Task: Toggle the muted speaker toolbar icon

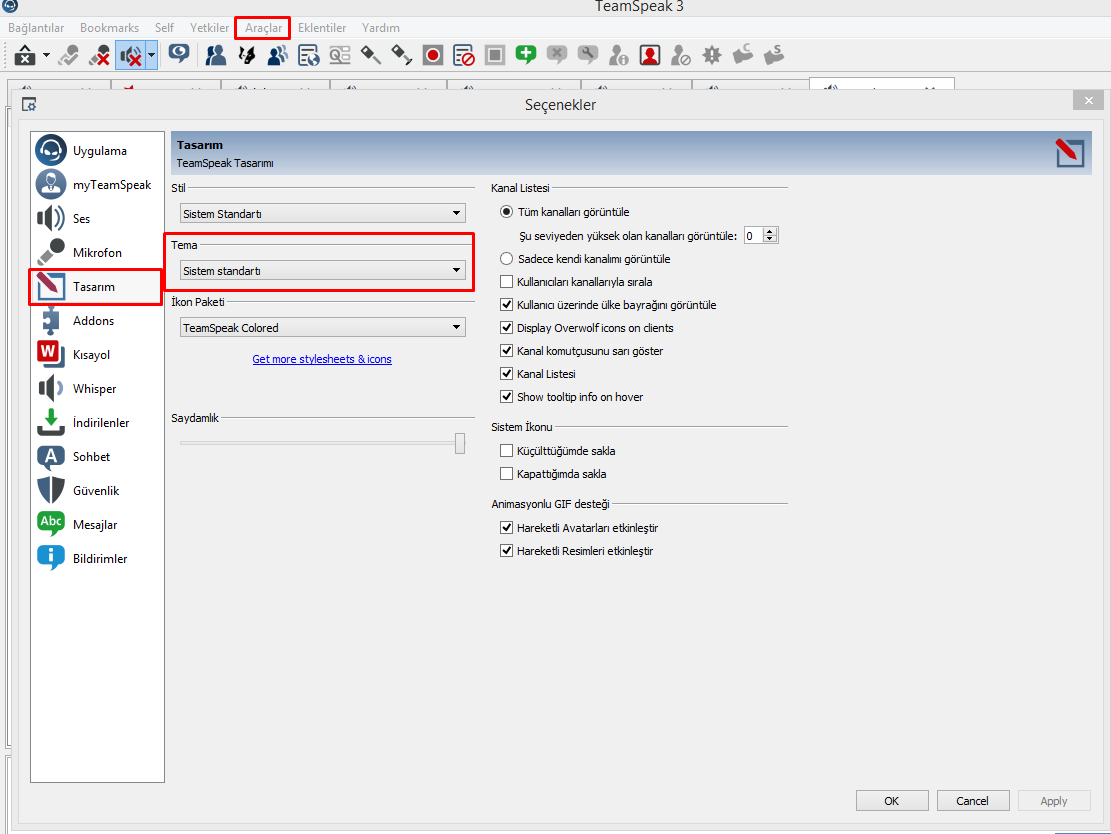Action: click(x=131, y=55)
